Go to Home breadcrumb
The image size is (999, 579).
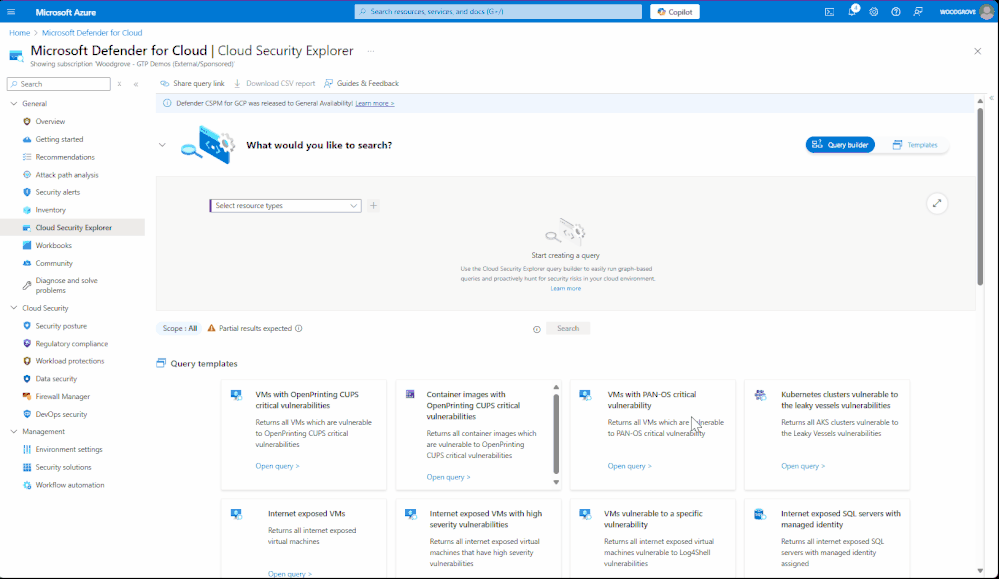click(19, 32)
